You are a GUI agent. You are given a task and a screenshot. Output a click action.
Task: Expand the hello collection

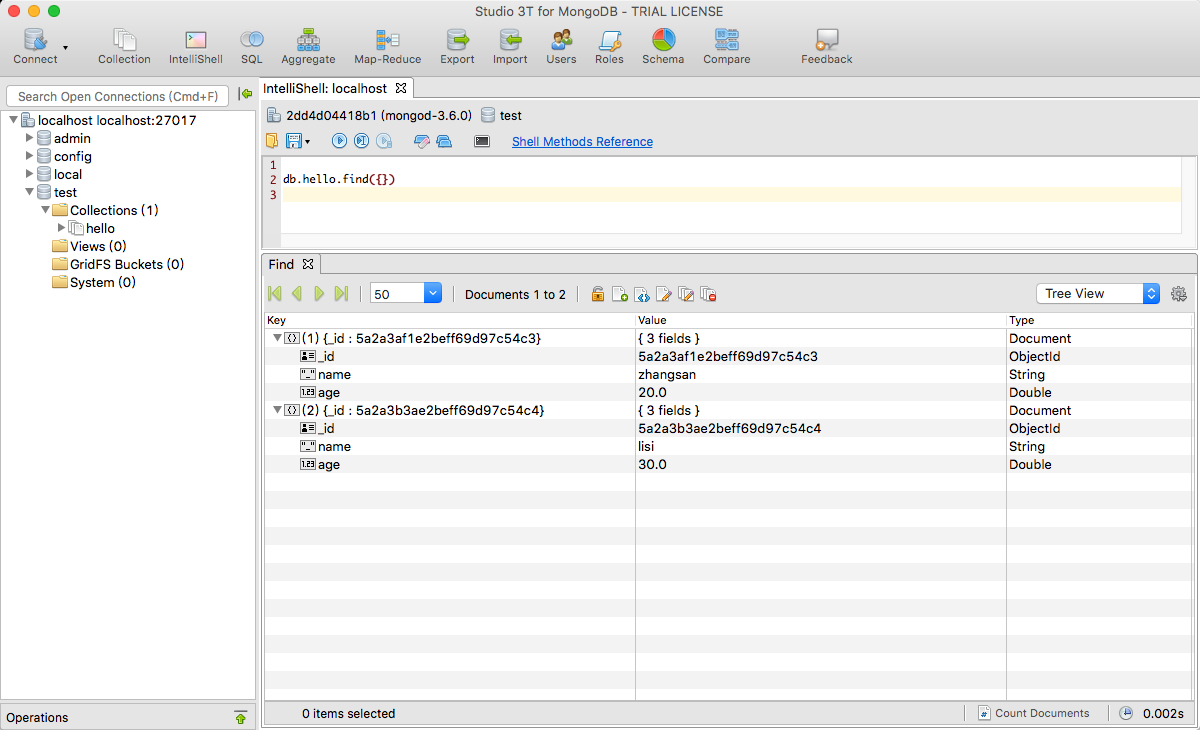coord(62,228)
